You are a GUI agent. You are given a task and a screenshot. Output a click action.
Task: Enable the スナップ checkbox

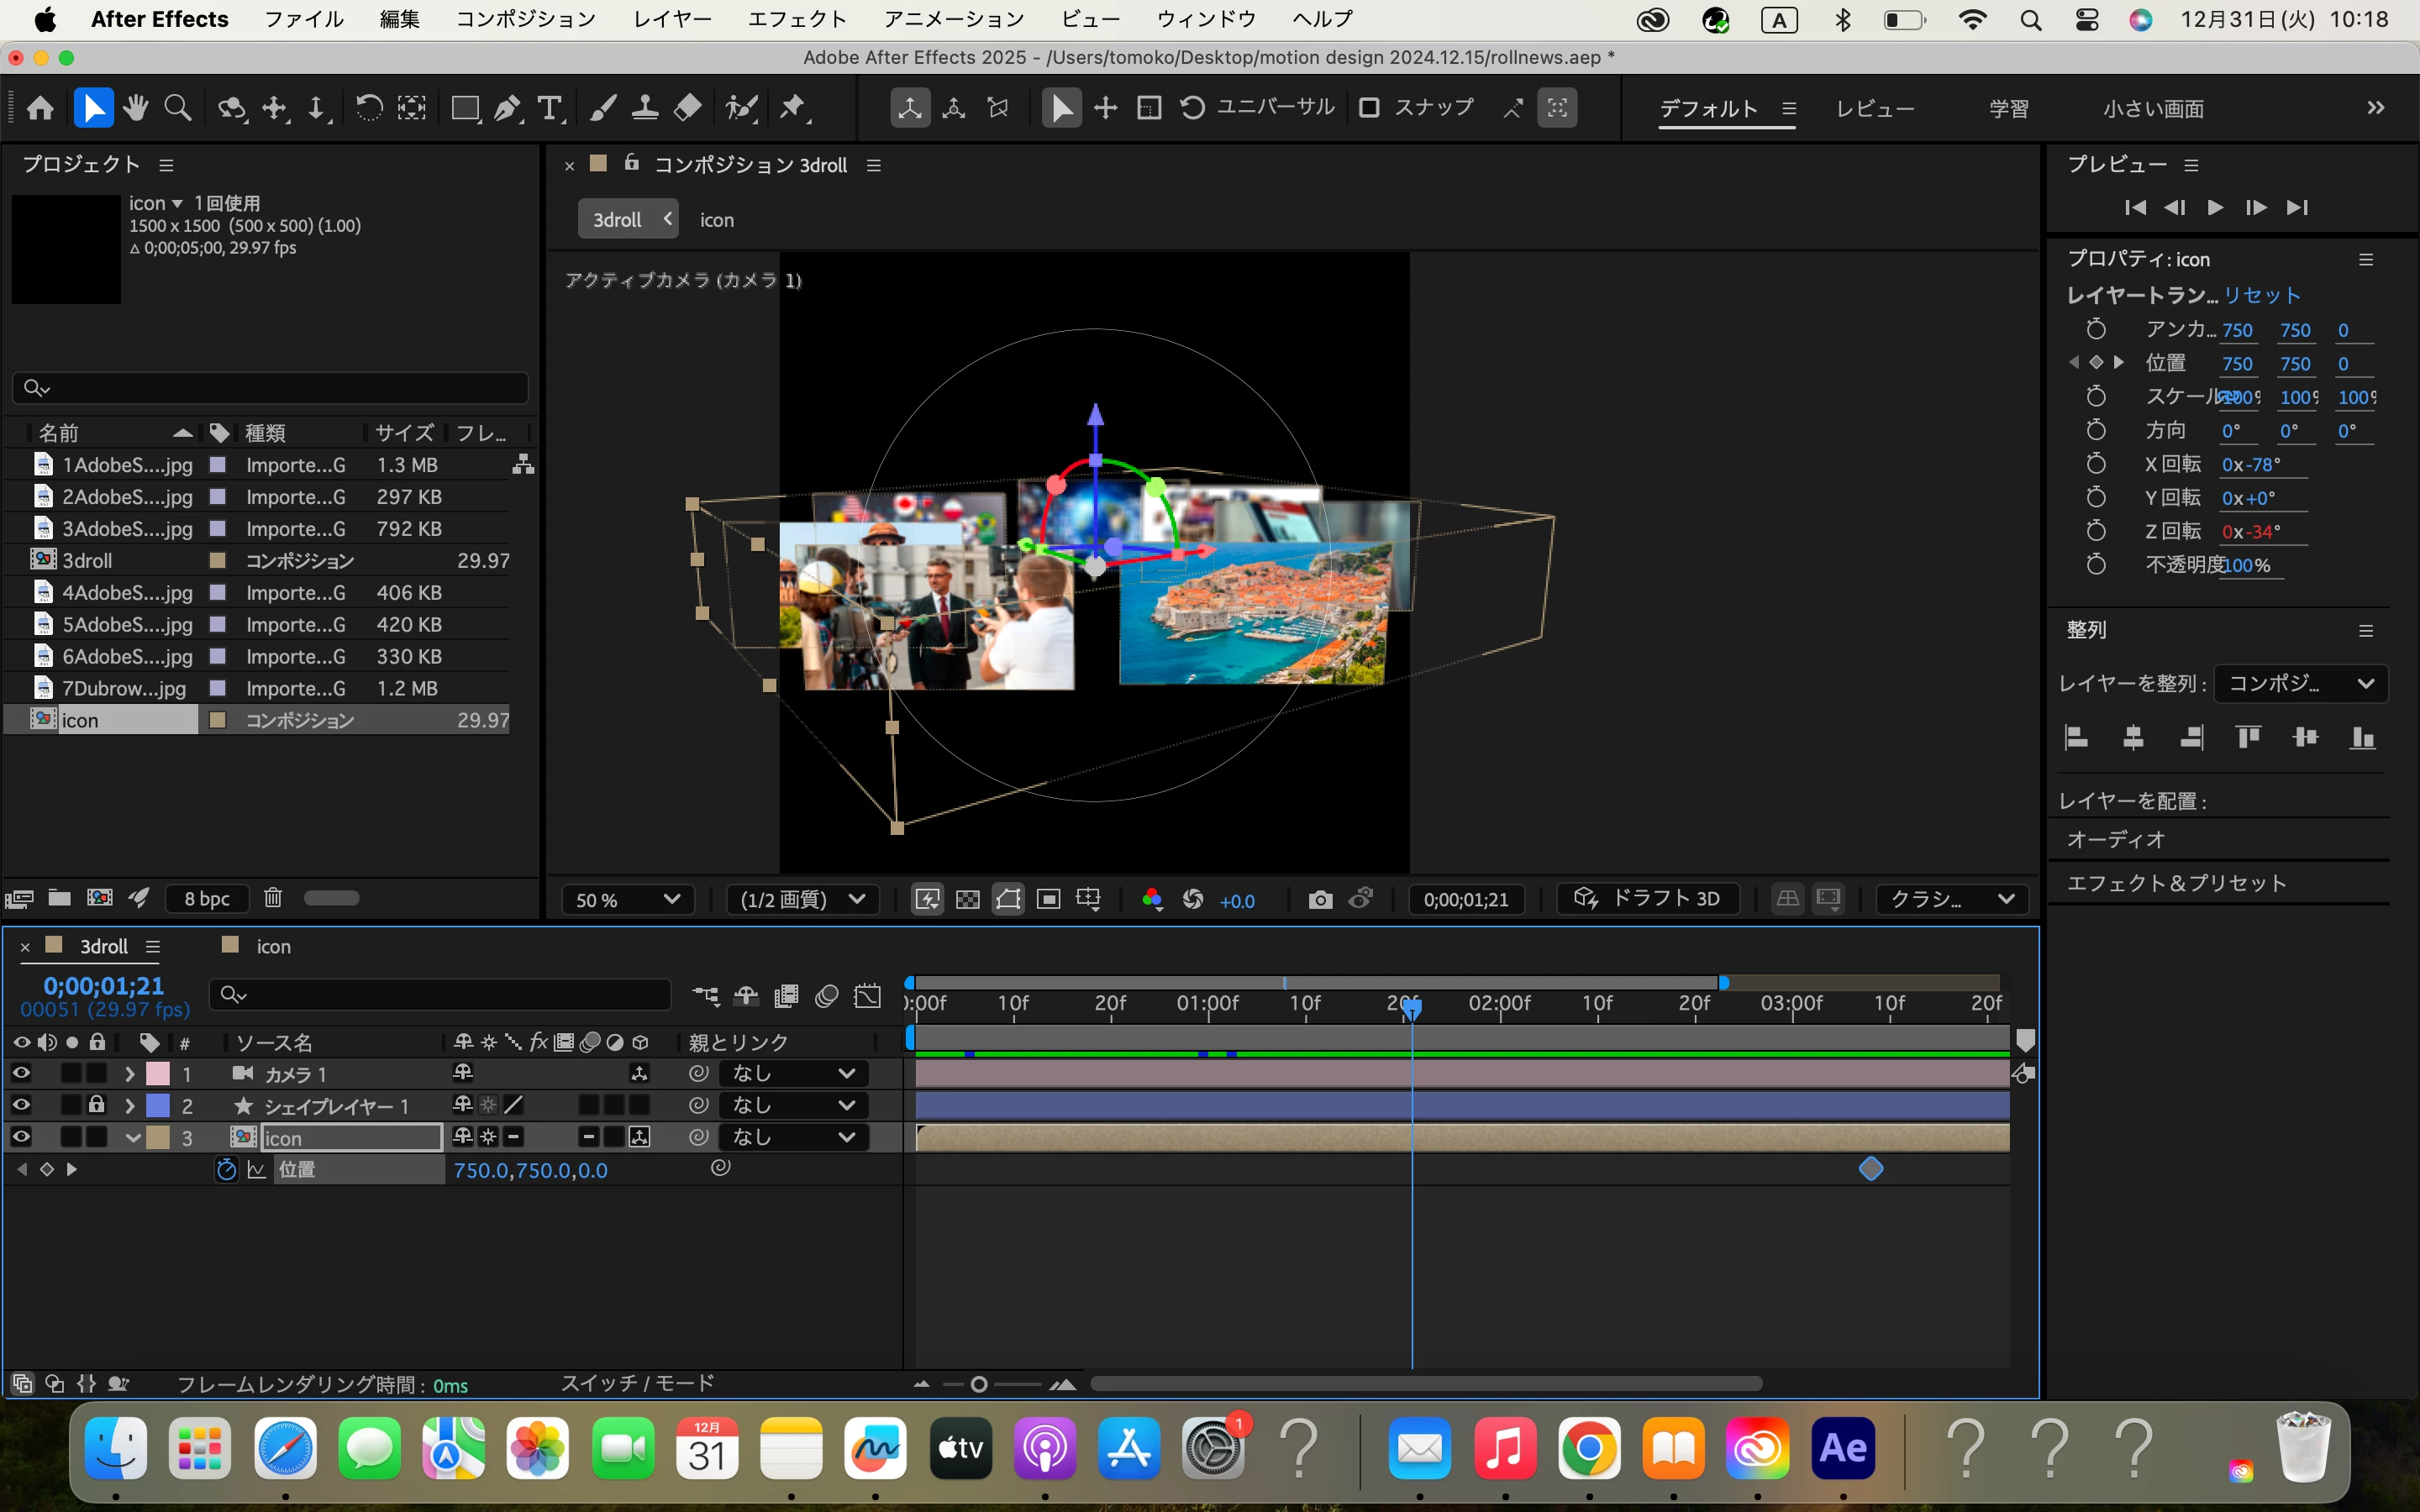[1369, 107]
